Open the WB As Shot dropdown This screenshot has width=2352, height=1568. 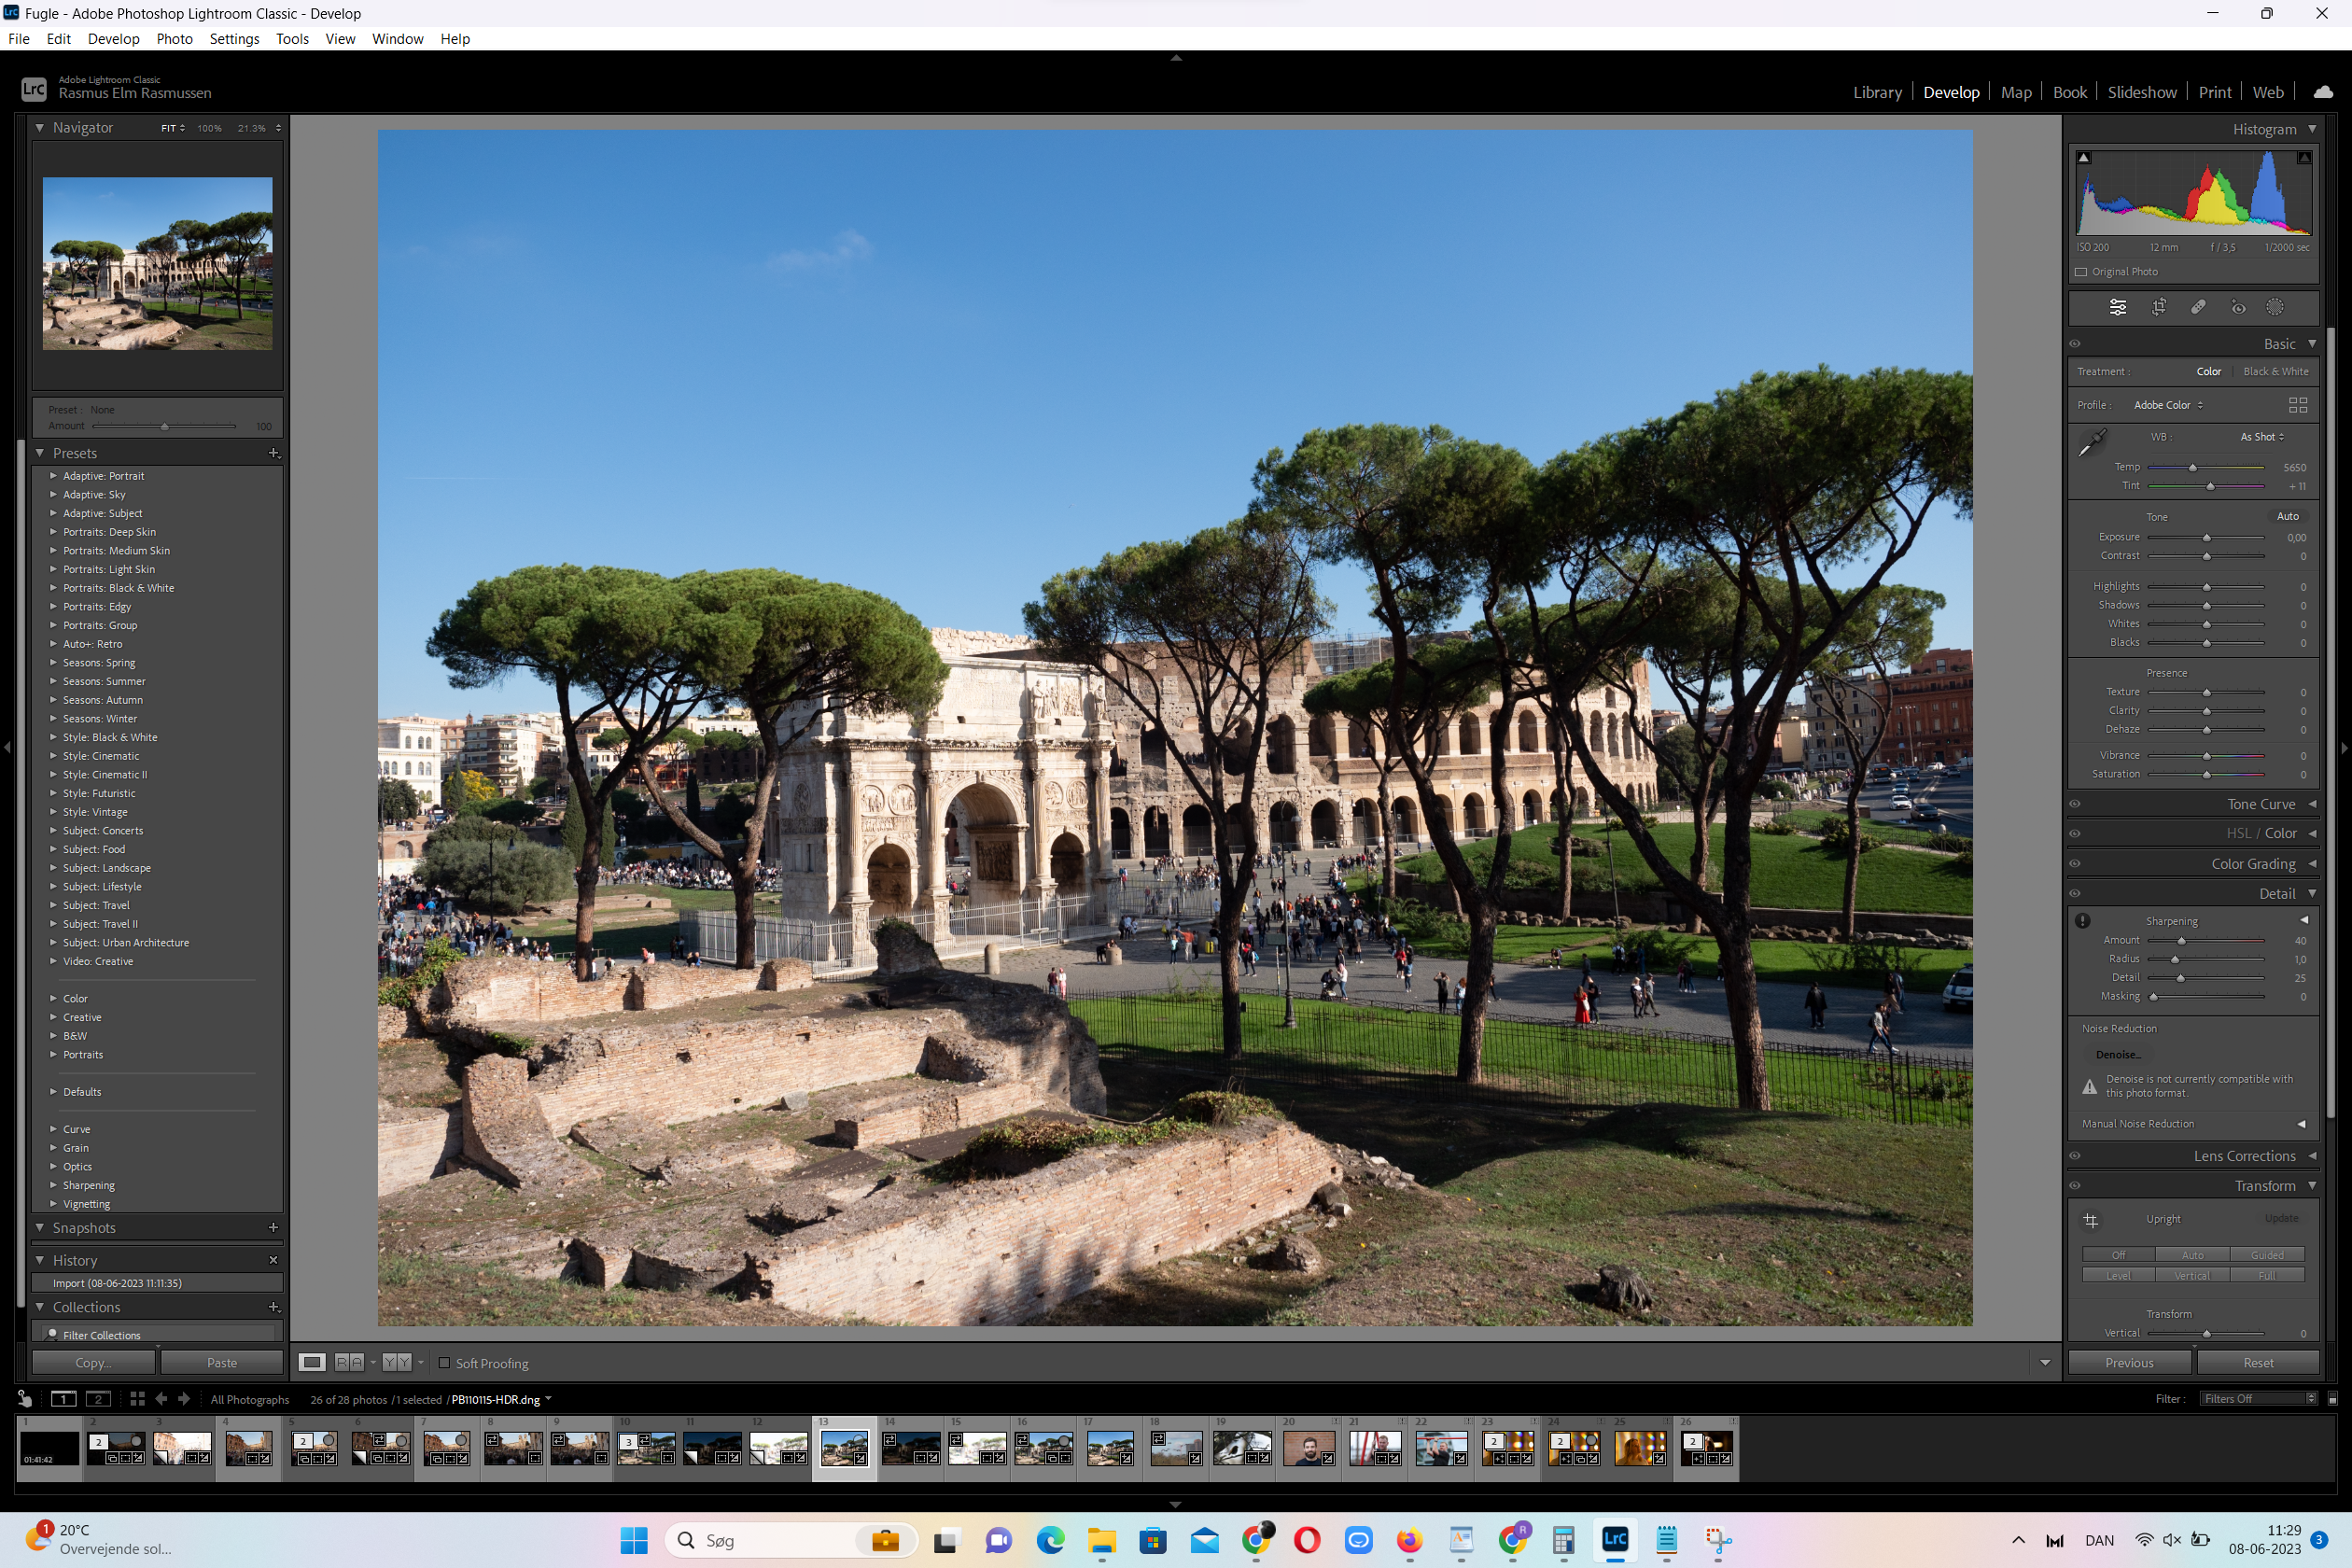click(2262, 437)
